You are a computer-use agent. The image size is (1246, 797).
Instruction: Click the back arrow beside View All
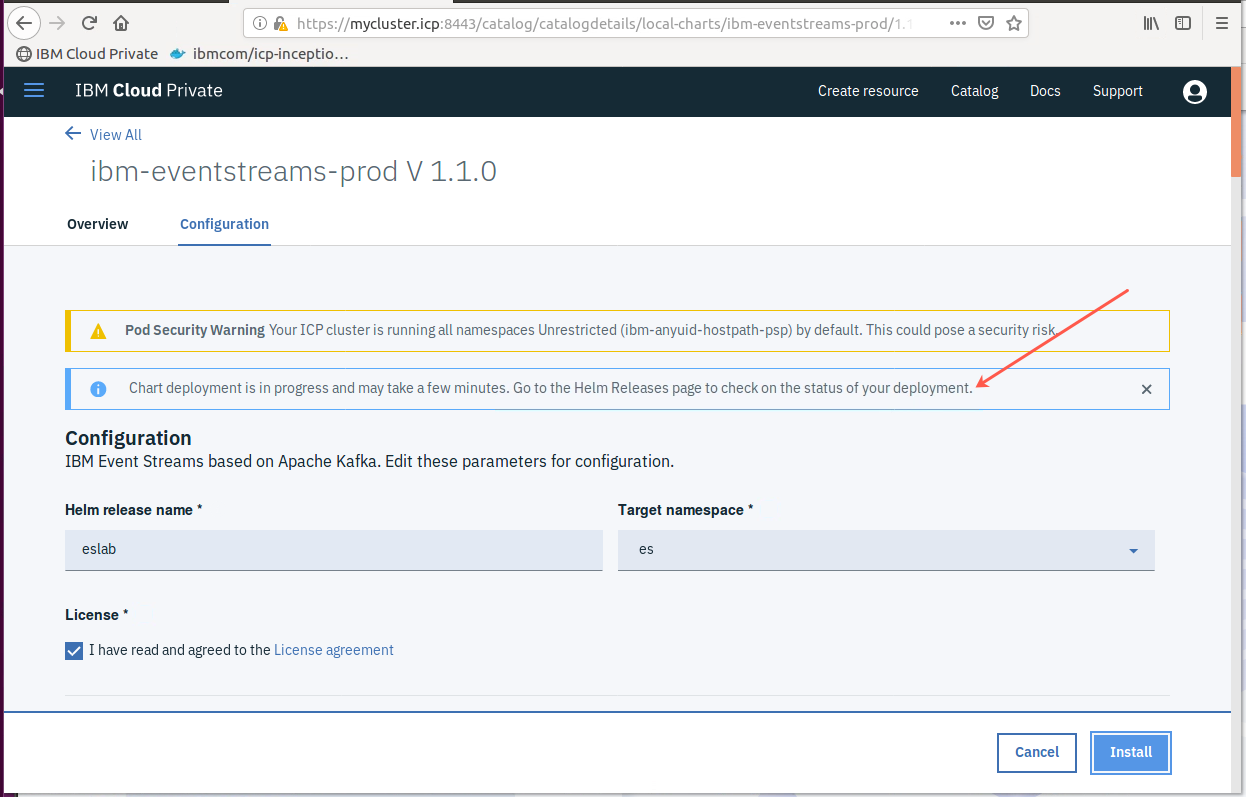click(x=72, y=134)
